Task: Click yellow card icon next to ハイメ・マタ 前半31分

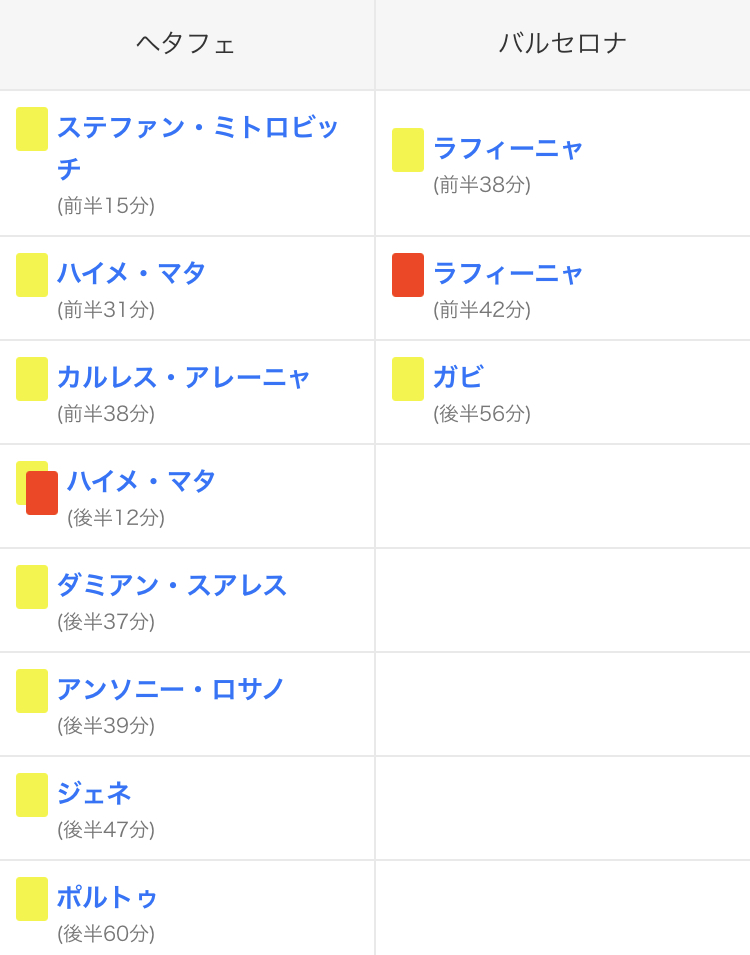Action: tap(32, 275)
